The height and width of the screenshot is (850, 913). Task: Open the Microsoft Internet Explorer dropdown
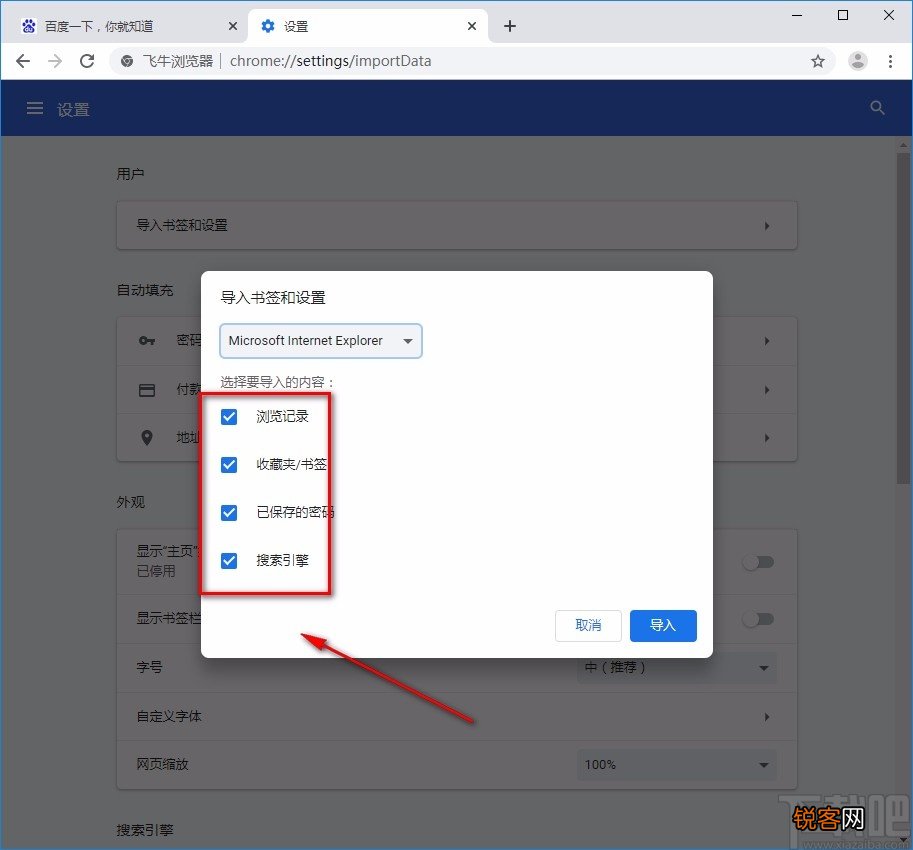tap(321, 341)
